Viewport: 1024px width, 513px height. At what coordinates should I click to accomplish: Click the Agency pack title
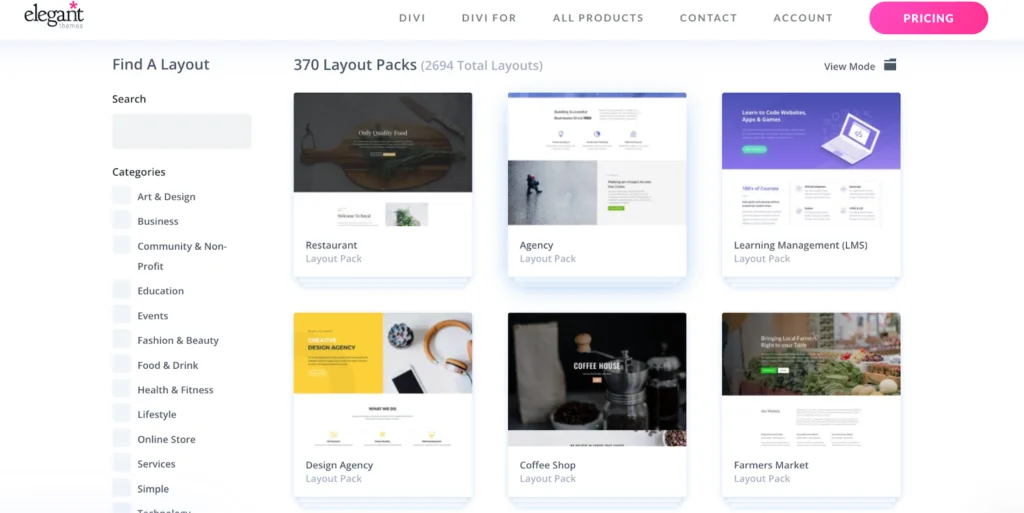536,245
